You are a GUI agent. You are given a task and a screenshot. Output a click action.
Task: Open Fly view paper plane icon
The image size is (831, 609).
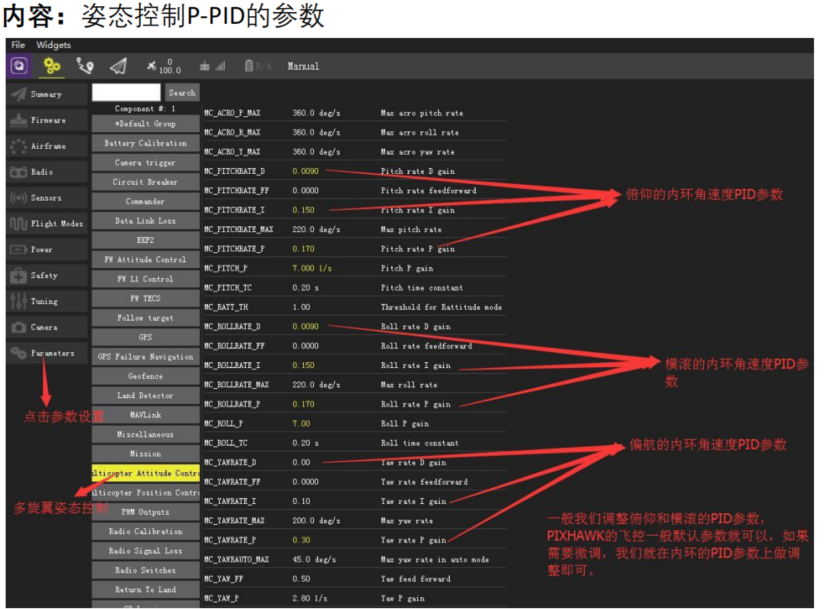(116, 64)
